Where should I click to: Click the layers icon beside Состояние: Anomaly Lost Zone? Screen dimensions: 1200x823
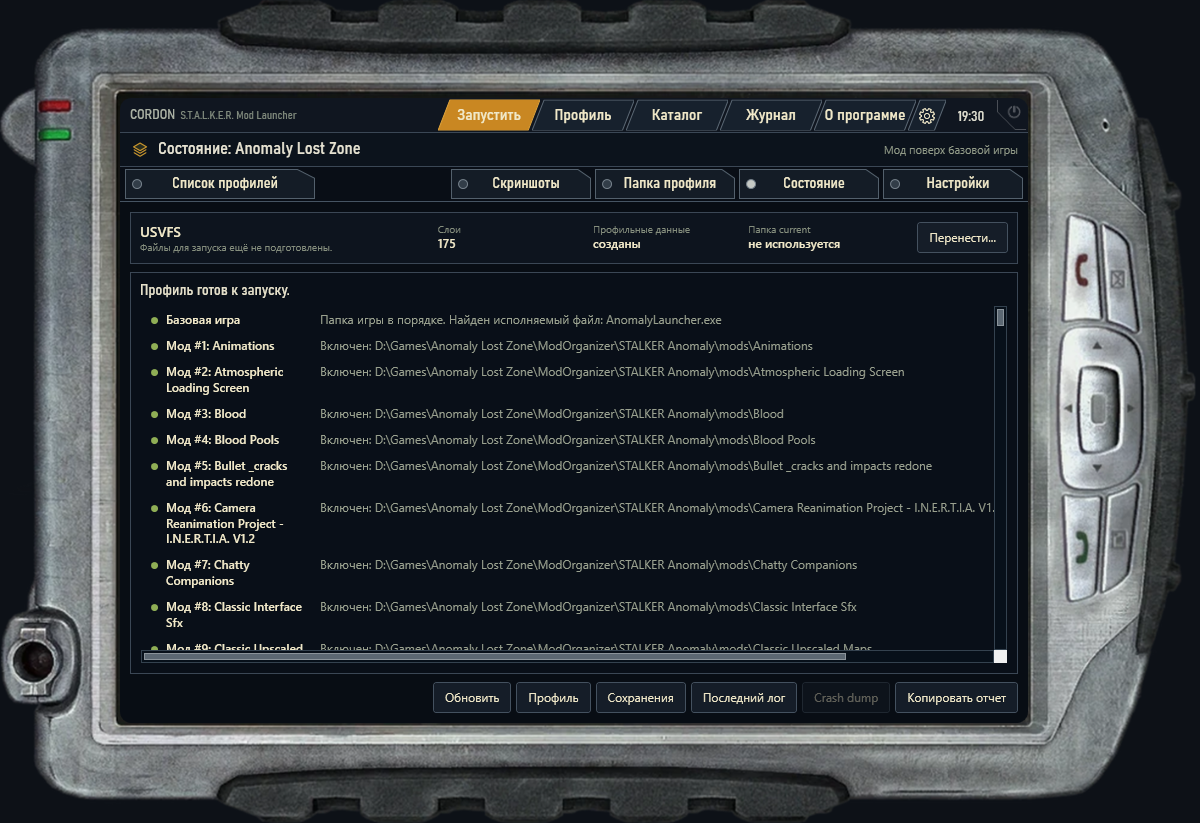coord(140,149)
